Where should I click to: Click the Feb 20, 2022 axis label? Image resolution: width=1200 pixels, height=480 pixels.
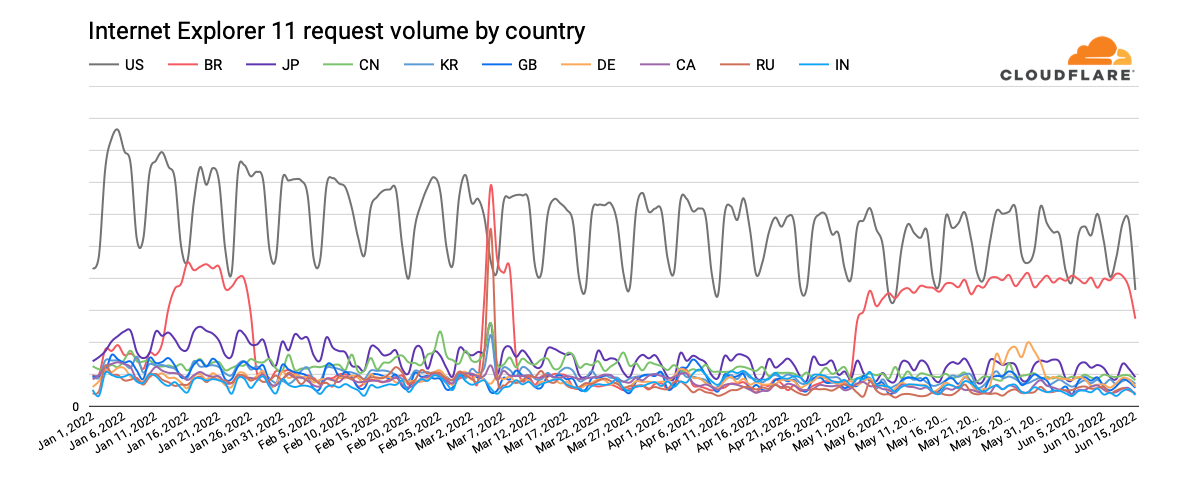(x=379, y=433)
